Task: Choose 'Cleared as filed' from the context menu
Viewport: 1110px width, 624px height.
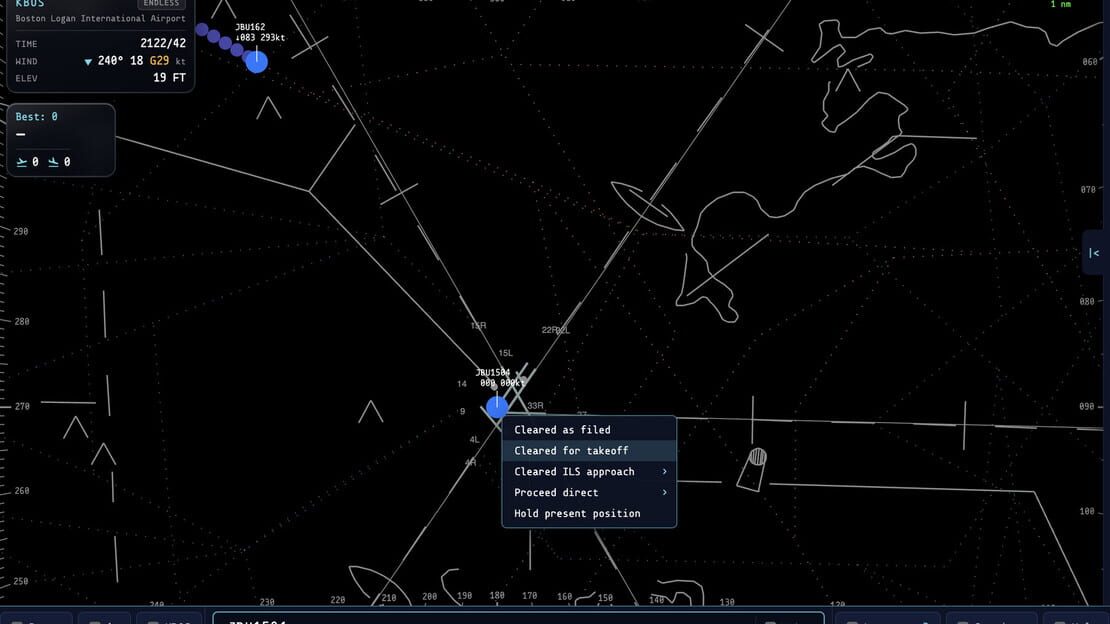Action: [589, 430]
